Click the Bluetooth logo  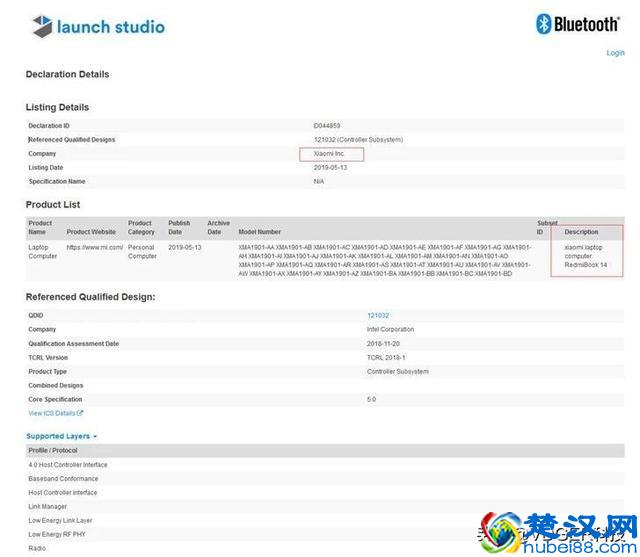pos(578,24)
